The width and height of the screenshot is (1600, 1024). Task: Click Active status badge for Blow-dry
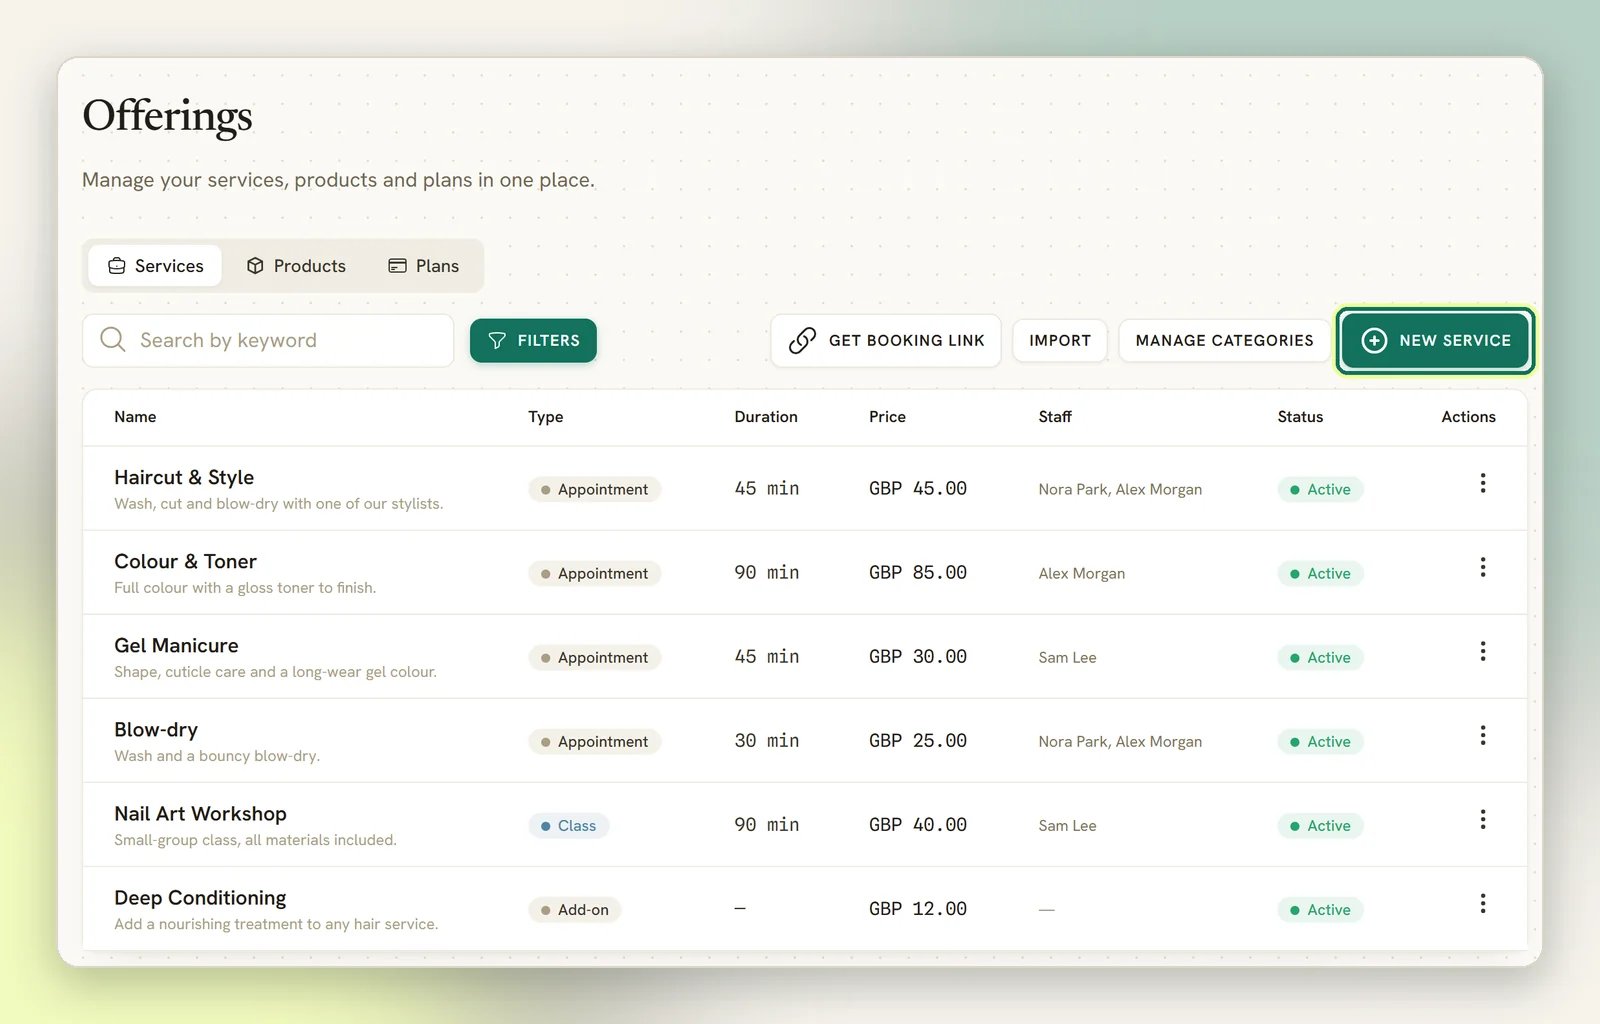click(1320, 742)
